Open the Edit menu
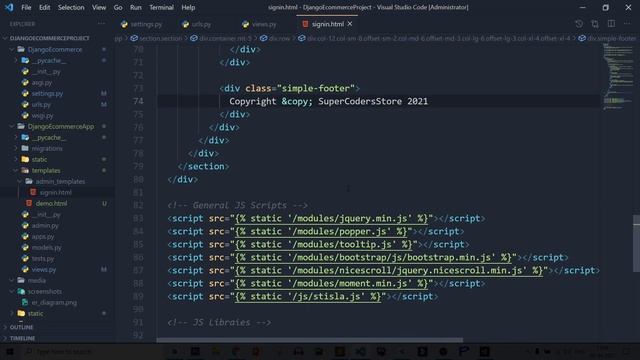 (x=44, y=7)
